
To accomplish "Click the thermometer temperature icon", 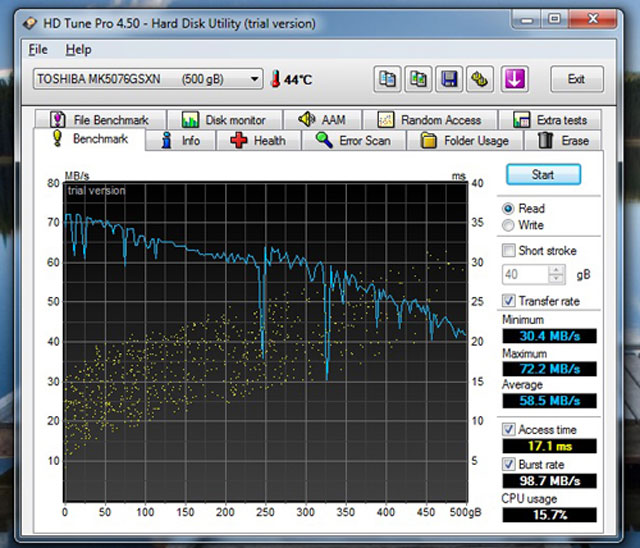I will point(274,79).
